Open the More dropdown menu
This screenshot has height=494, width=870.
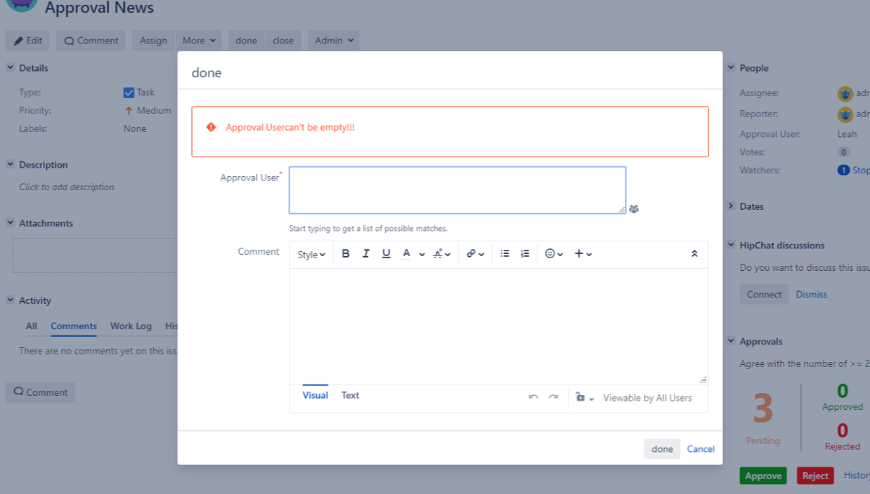[199, 41]
